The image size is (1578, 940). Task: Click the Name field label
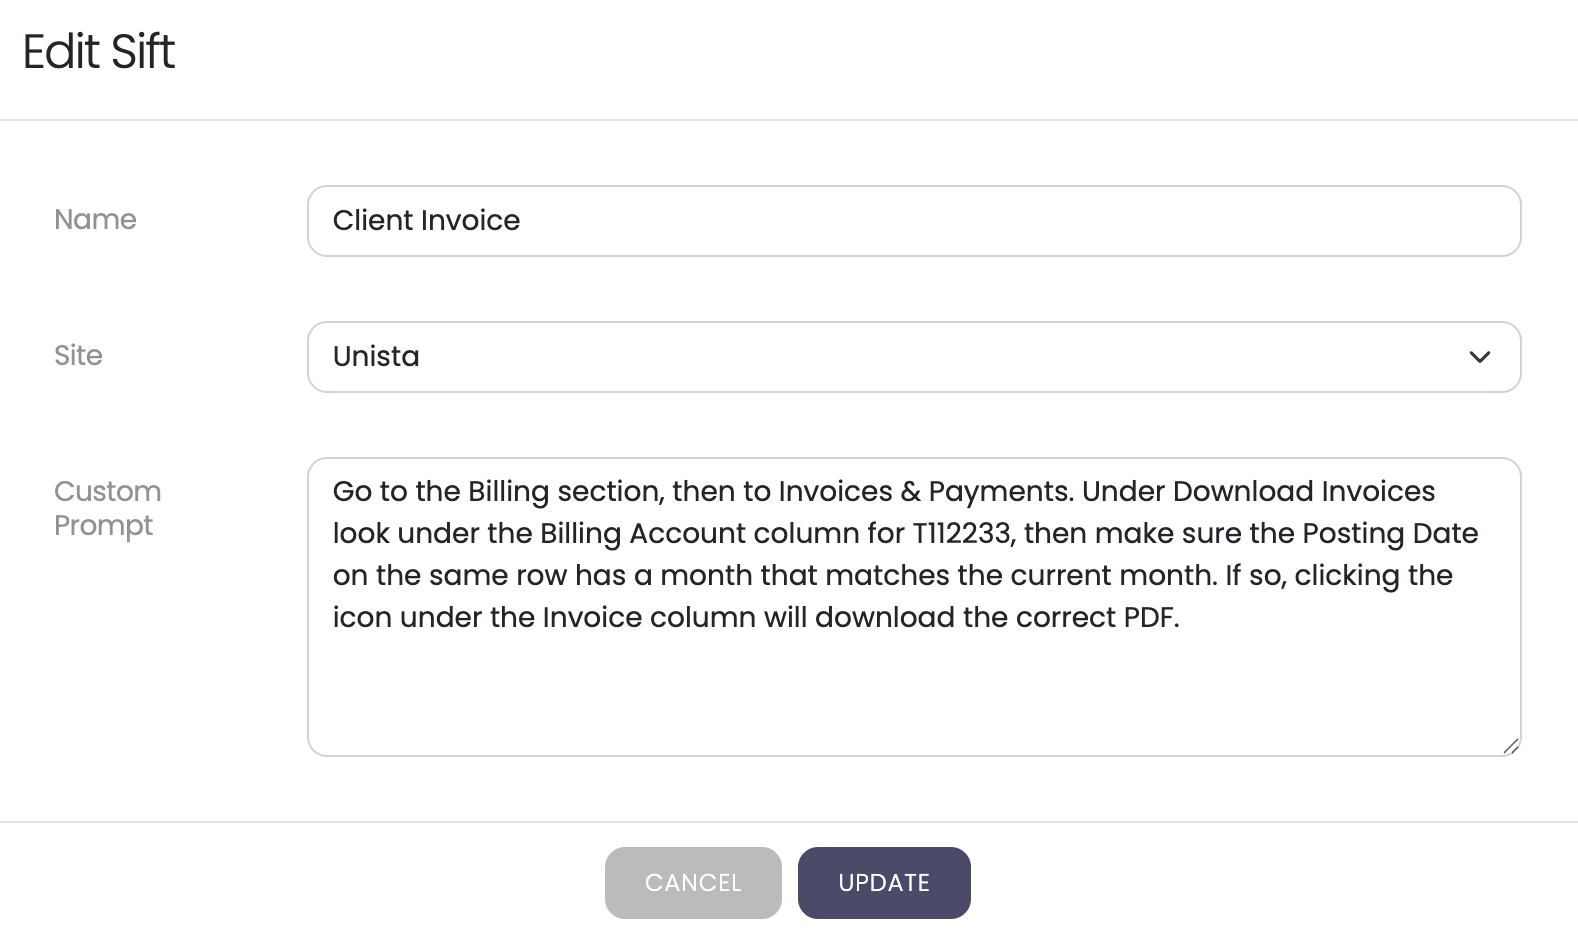(x=95, y=220)
